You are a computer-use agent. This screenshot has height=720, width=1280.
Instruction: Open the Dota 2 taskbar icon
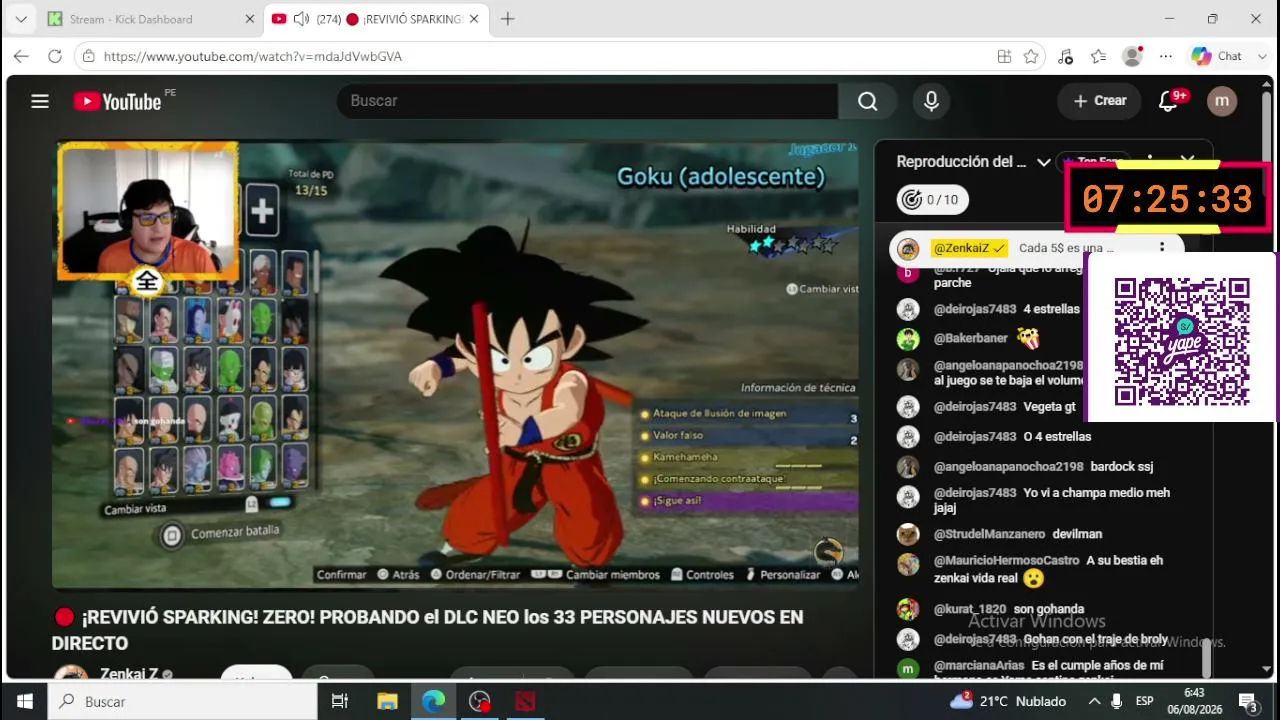[x=526, y=701]
